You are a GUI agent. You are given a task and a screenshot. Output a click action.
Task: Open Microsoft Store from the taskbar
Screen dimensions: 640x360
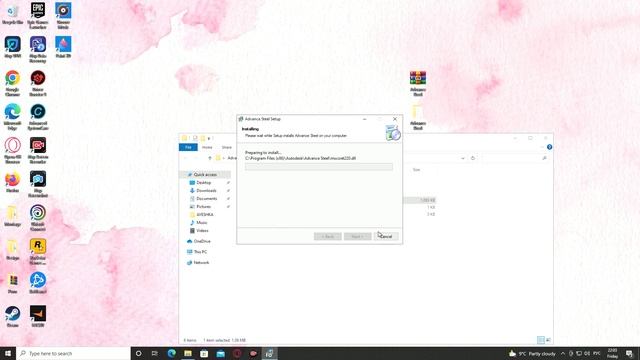(x=204, y=353)
